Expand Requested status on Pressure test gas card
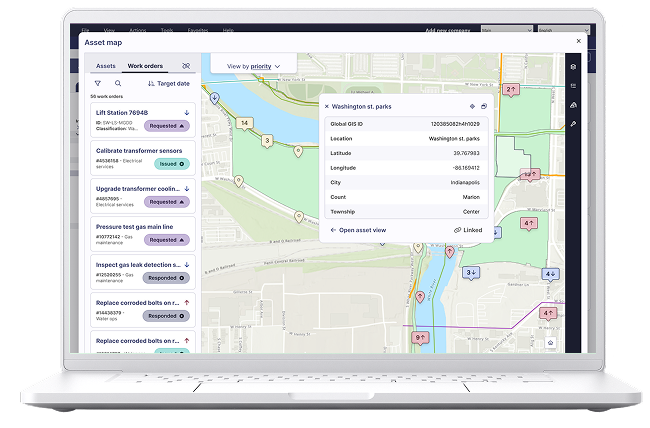Viewport: 650px width, 428px height. (167, 240)
